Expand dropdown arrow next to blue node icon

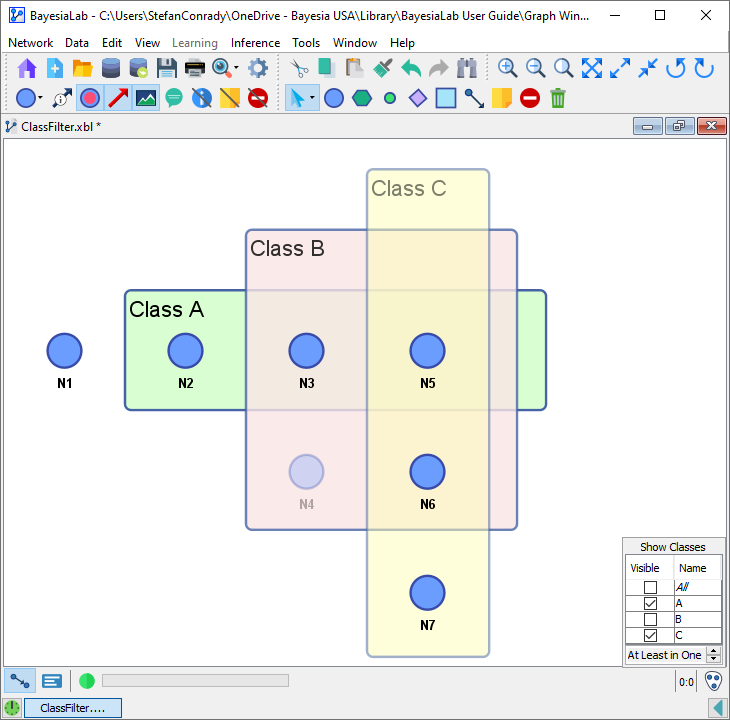[41, 98]
